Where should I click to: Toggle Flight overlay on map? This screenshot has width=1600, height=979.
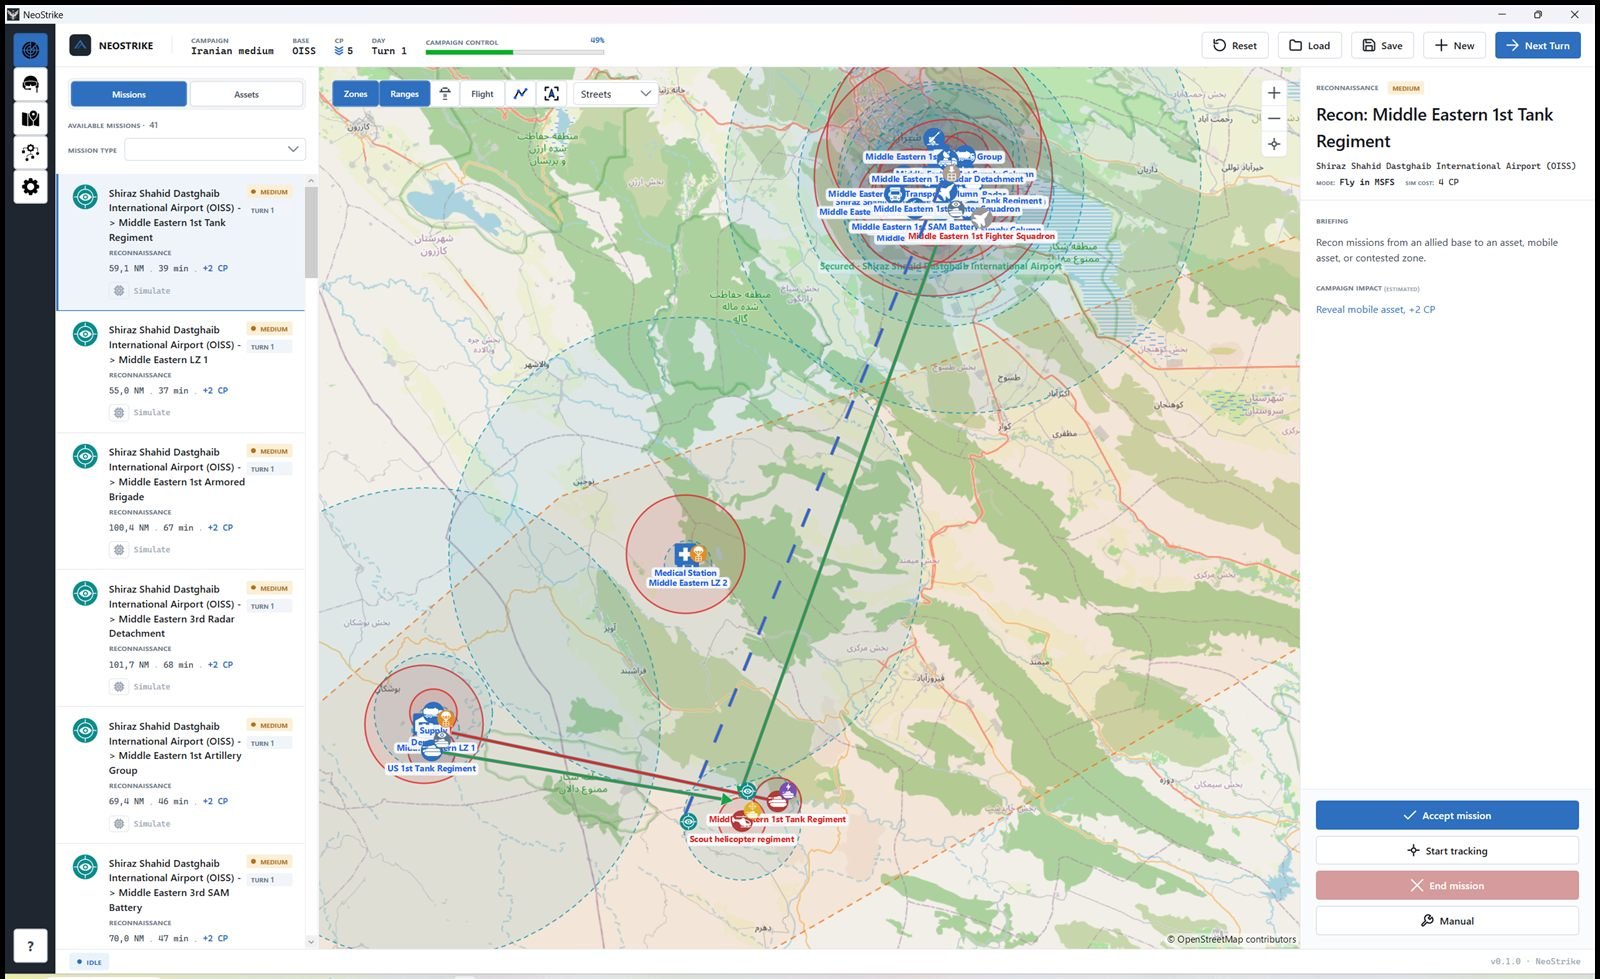click(482, 94)
